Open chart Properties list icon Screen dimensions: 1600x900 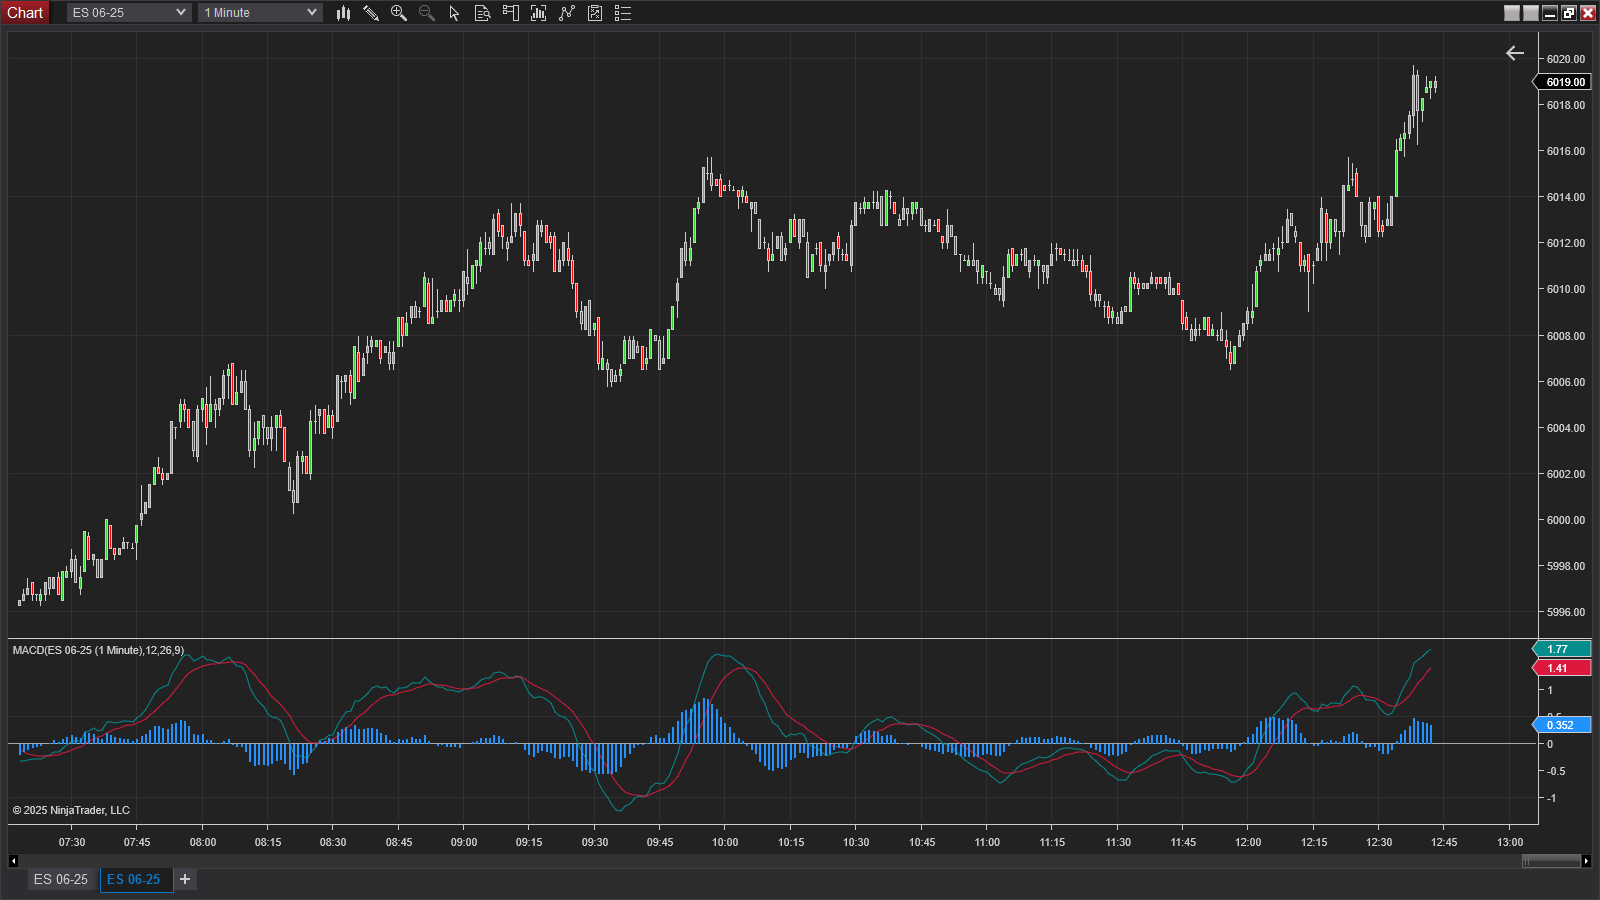point(623,13)
